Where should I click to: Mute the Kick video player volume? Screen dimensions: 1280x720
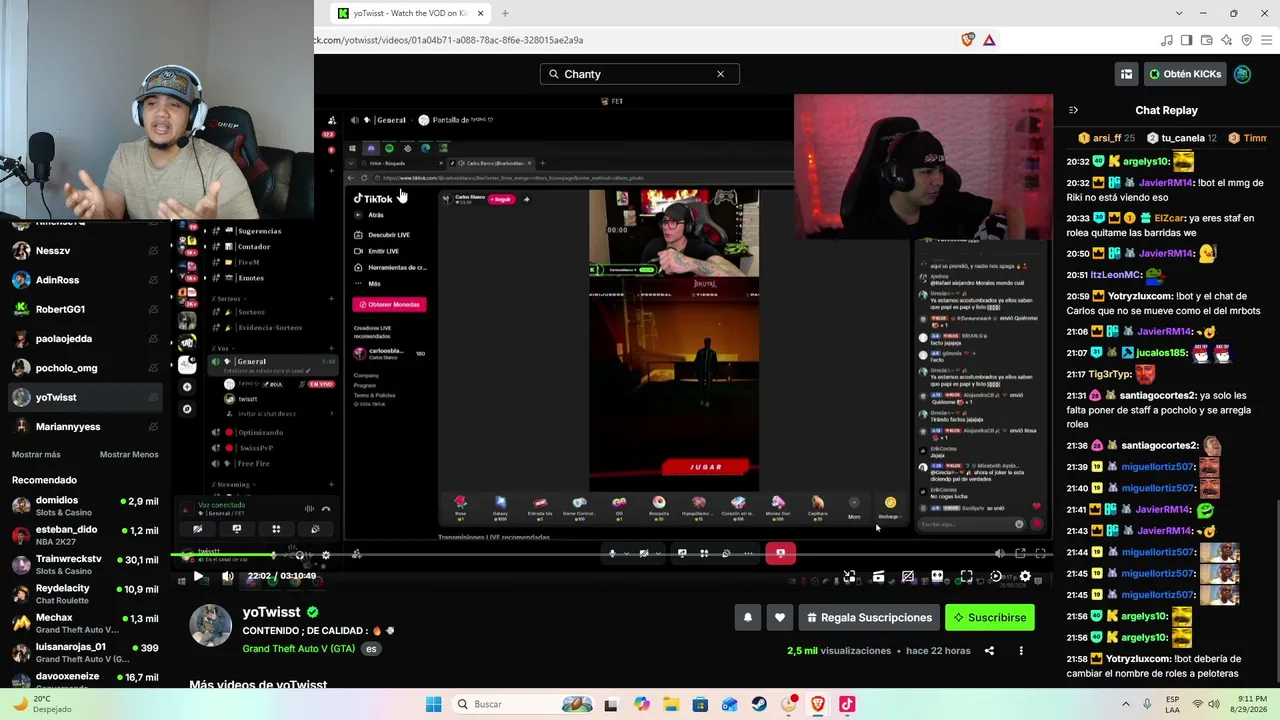point(227,576)
